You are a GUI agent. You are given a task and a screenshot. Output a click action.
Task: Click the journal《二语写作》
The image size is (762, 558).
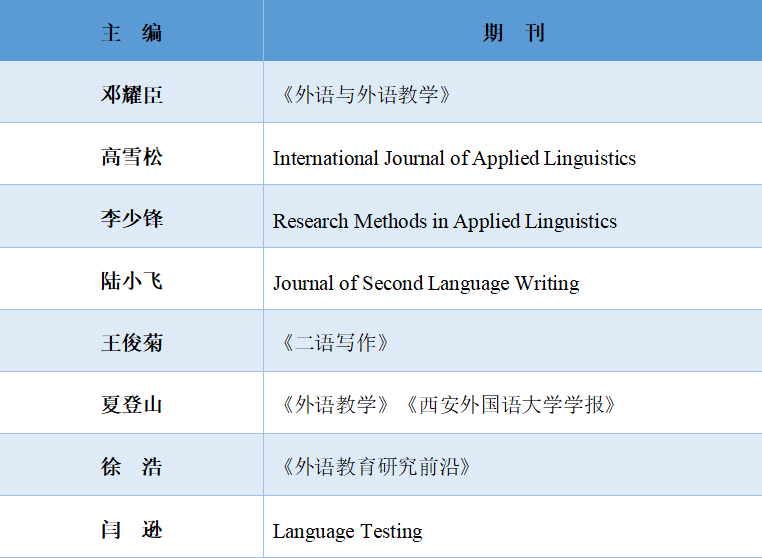coord(335,343)
